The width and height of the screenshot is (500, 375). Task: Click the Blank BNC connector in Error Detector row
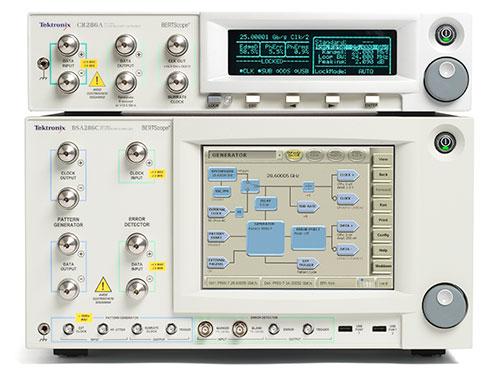[x=240, y=329]
